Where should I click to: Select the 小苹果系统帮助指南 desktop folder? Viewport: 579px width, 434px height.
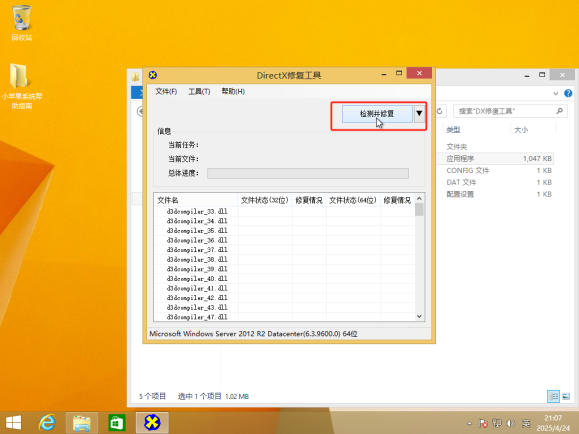point(21,86)
